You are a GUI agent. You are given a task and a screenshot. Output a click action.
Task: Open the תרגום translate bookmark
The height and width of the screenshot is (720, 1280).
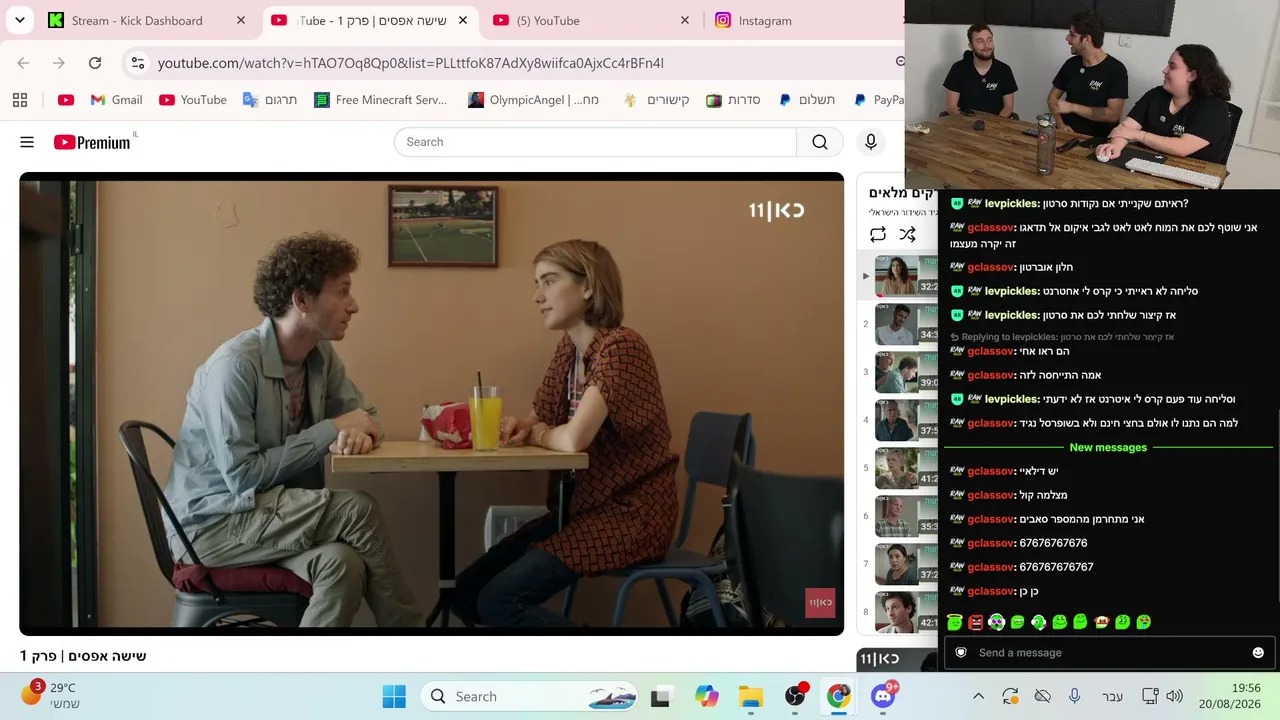tap(270, 100)
